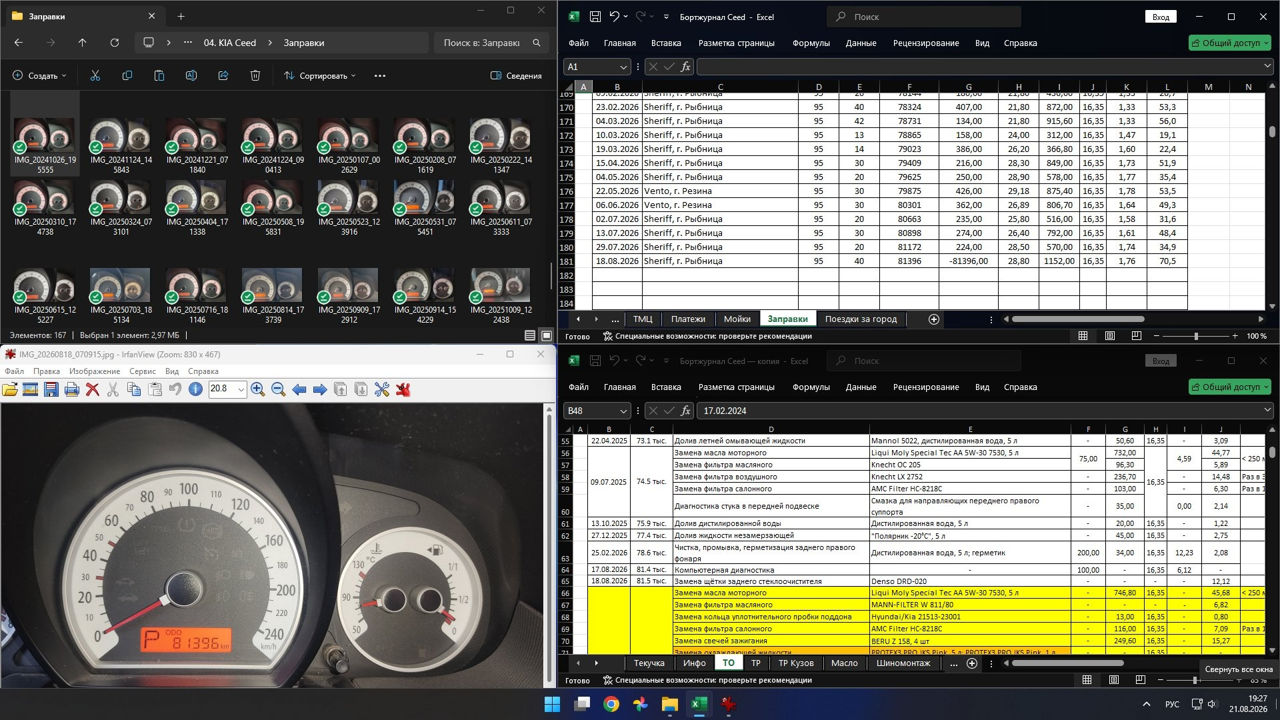This screenshot has width=1280, height=720.
Task: Go to next image in IrfanView
Action: click(320, 389)
